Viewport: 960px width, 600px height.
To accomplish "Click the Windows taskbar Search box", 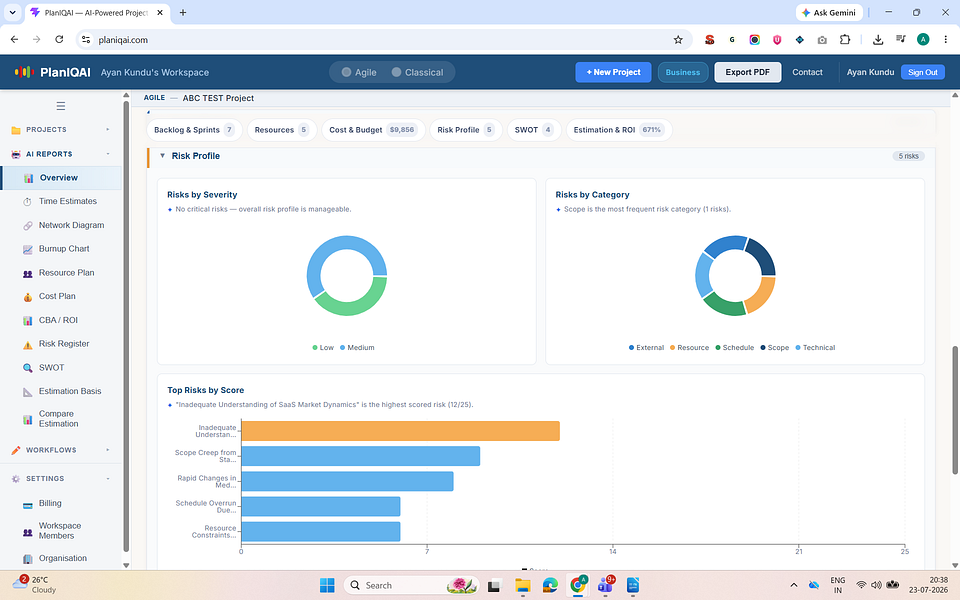I will click(x=411, y=585).
